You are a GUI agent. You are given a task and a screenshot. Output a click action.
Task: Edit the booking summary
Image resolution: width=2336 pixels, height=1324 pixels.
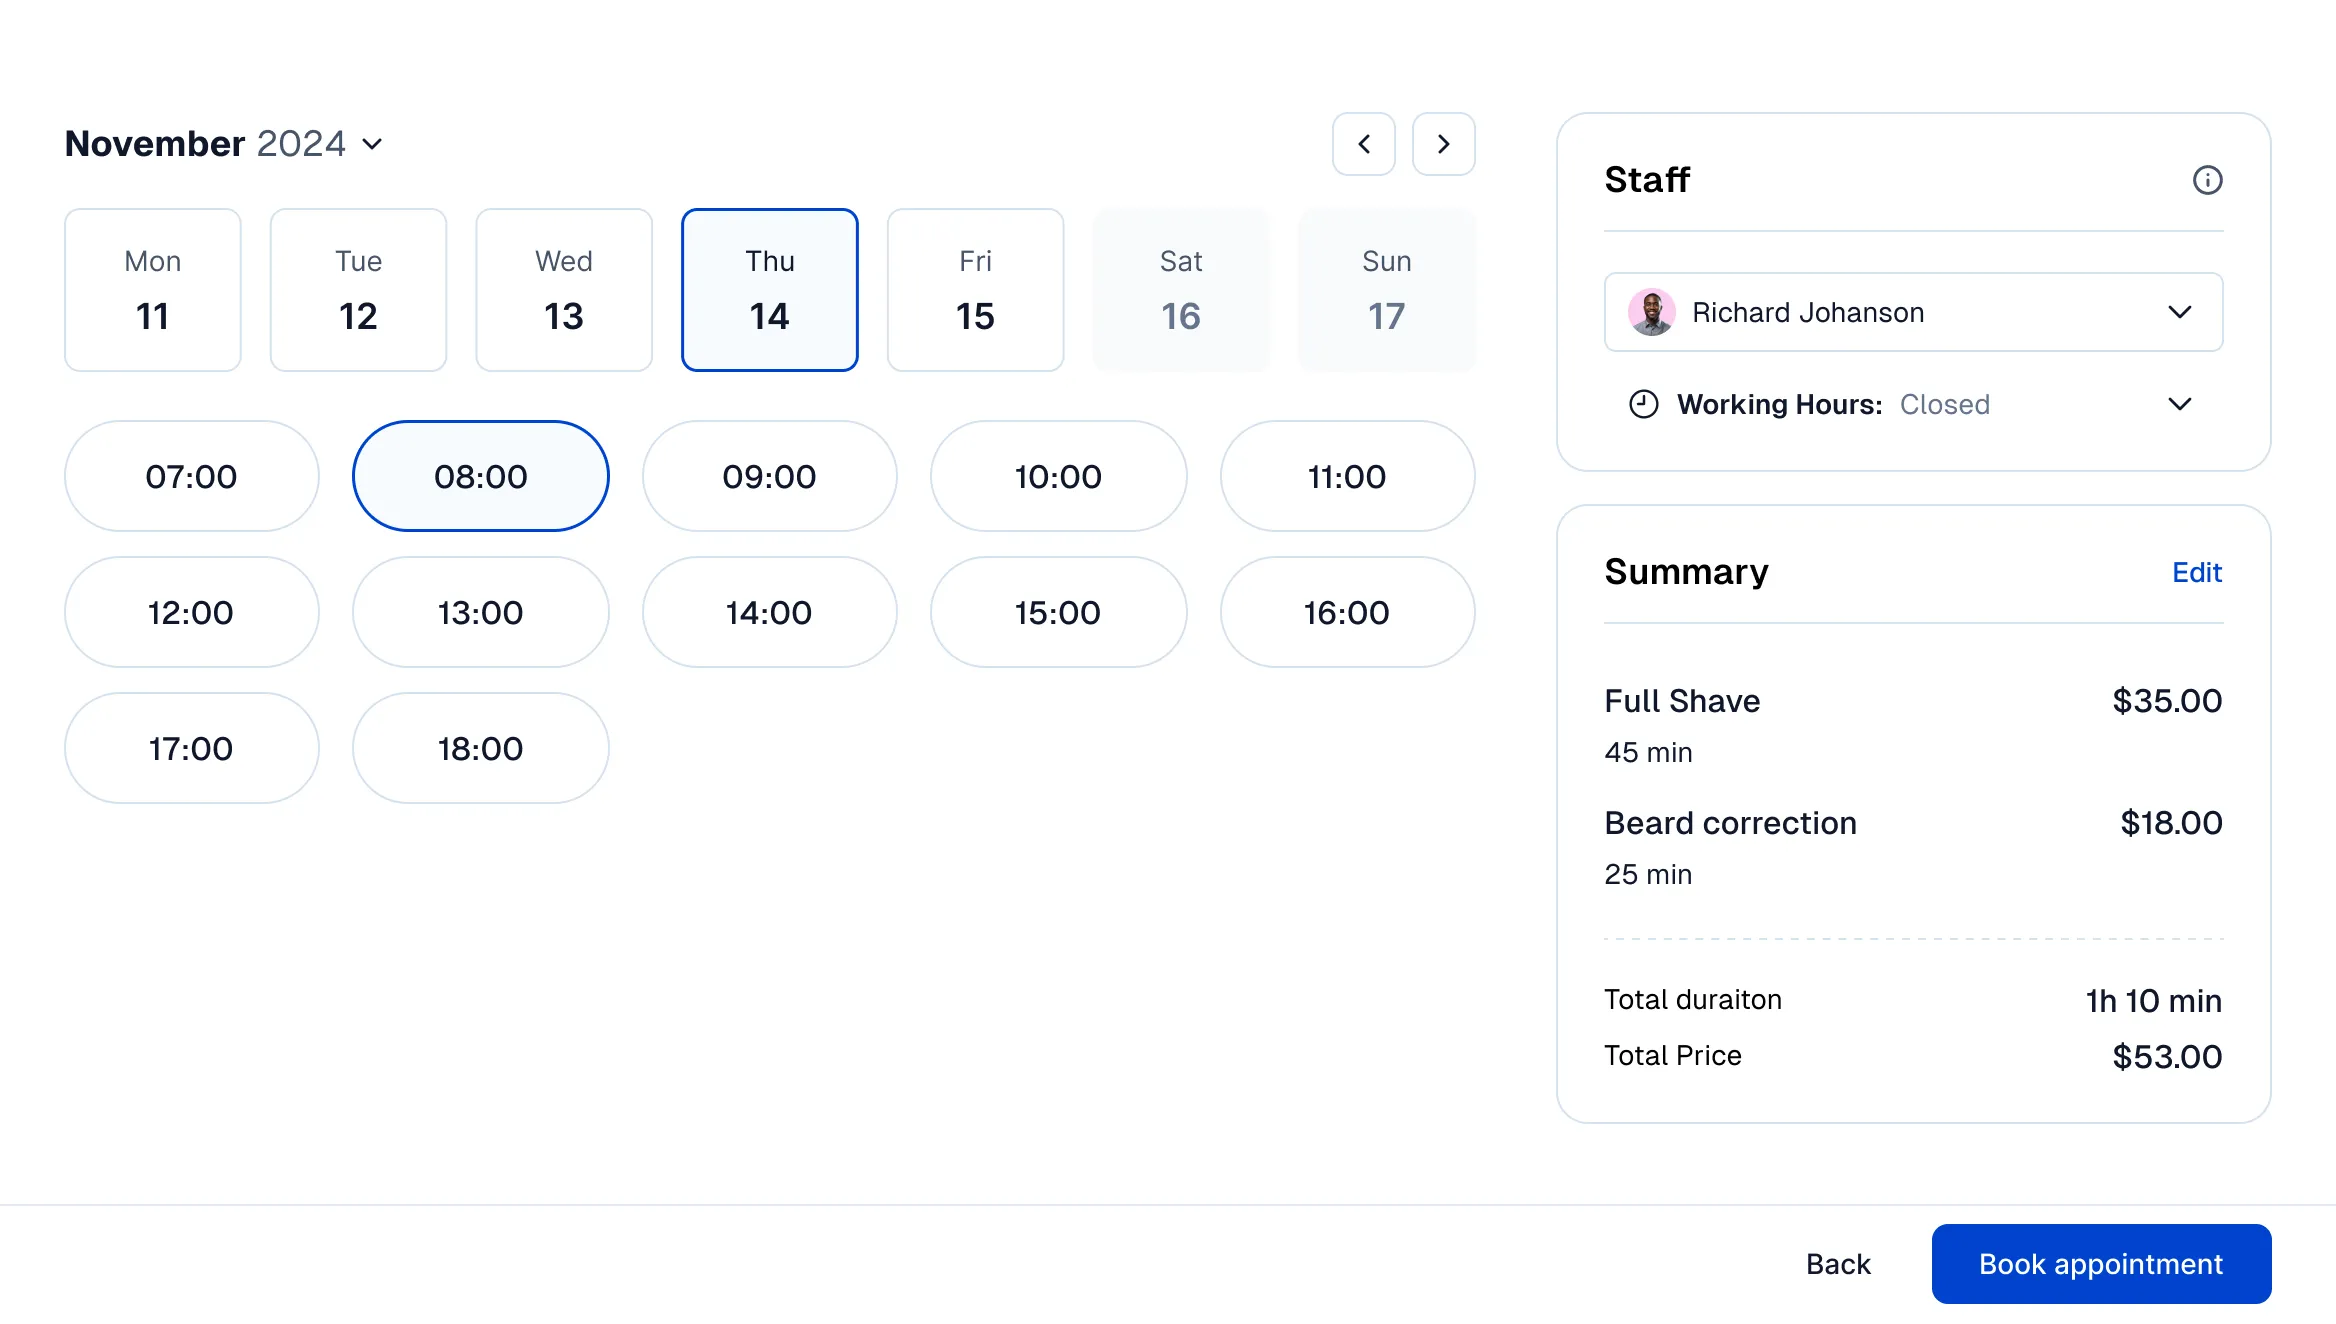[2196, 572]
